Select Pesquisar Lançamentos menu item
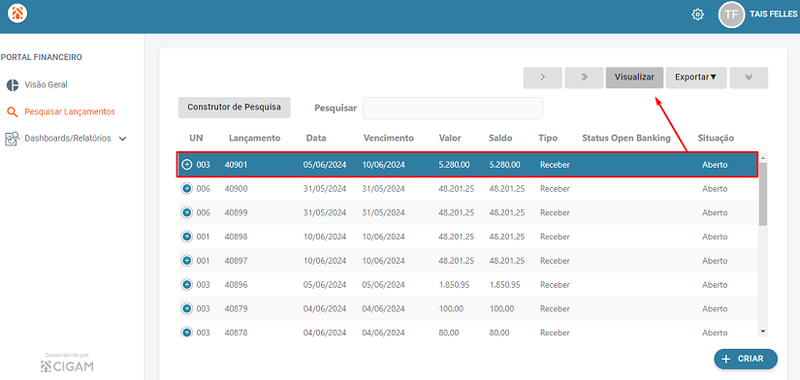Viewport: 800px width, 380px height. click(69, 112)
